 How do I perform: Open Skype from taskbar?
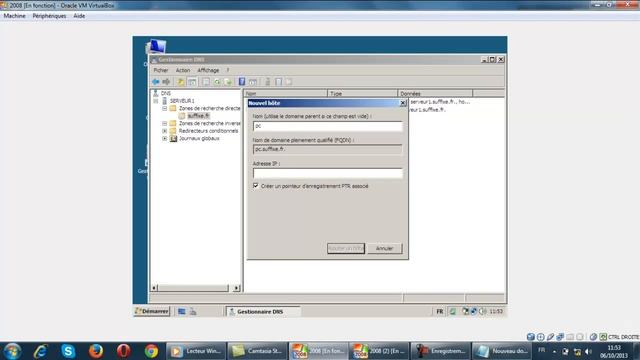(x=68, y=351)
